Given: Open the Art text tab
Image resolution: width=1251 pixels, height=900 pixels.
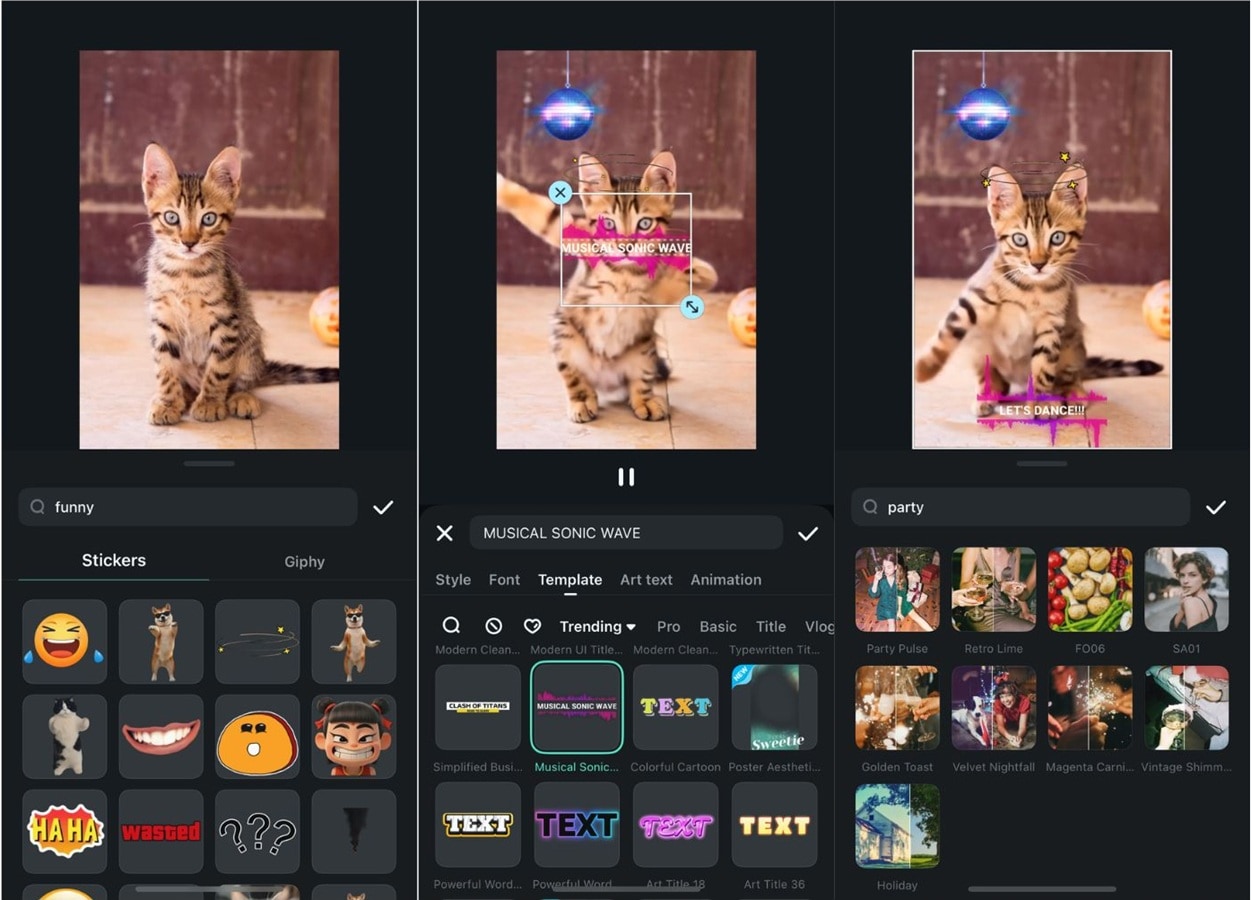Looking at the screenshot, I should point(646,580).
